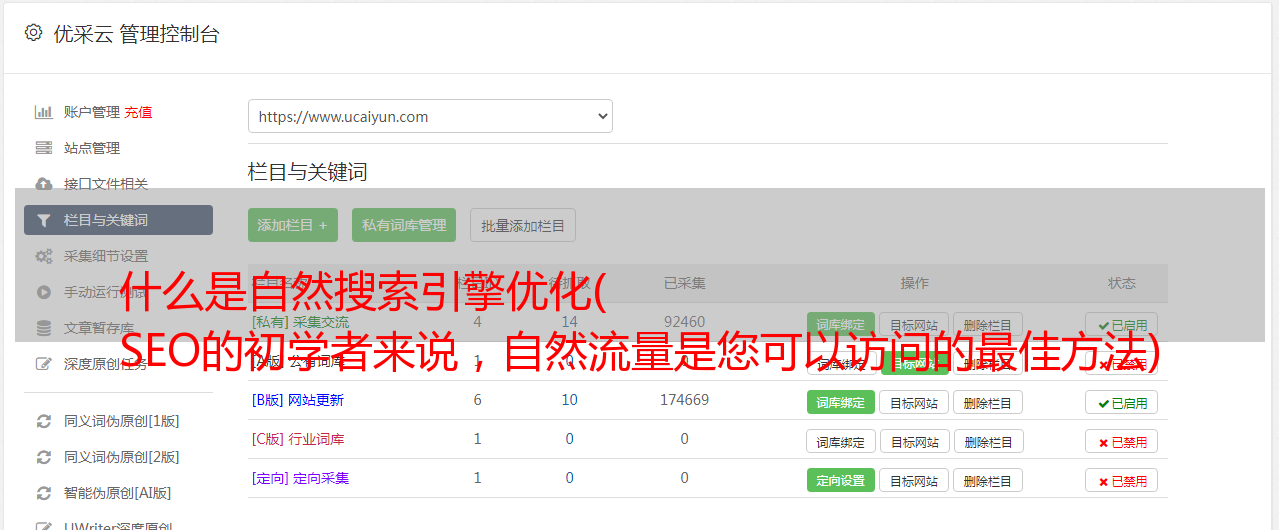
Task: Click 目标网站 in the 定向采集 row
Action: tap(914, 480)
